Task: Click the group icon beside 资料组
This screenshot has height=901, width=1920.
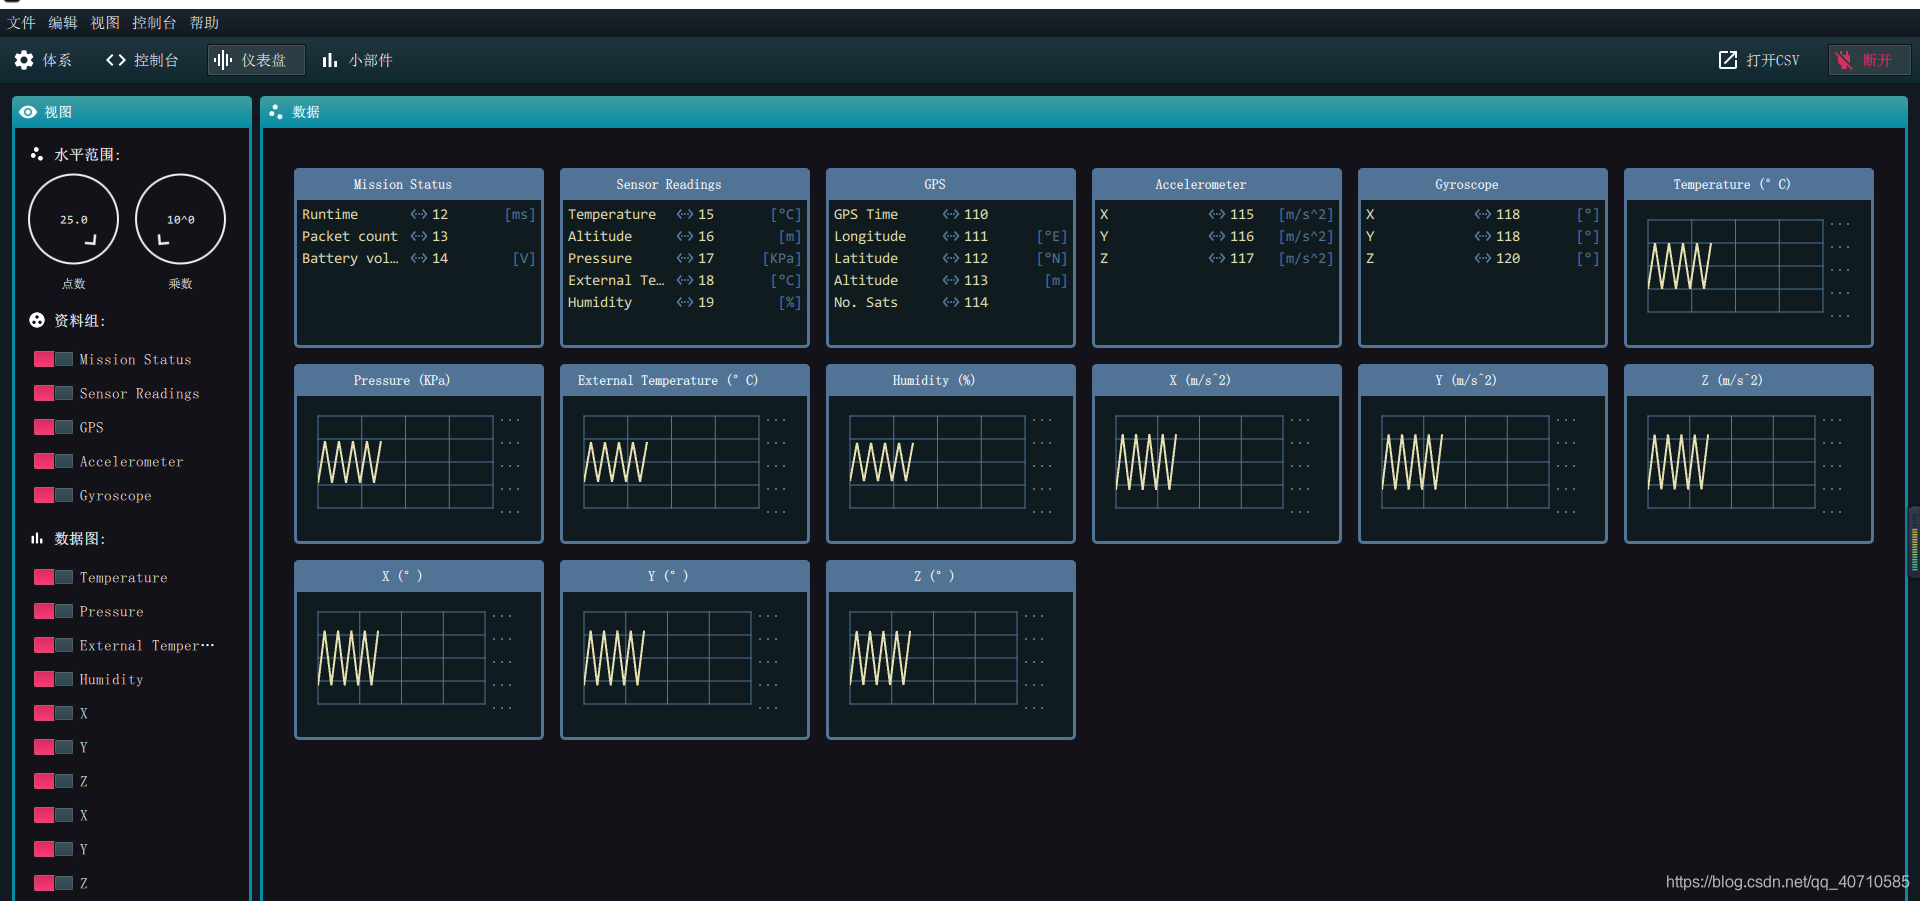Action: coord(37,320)
